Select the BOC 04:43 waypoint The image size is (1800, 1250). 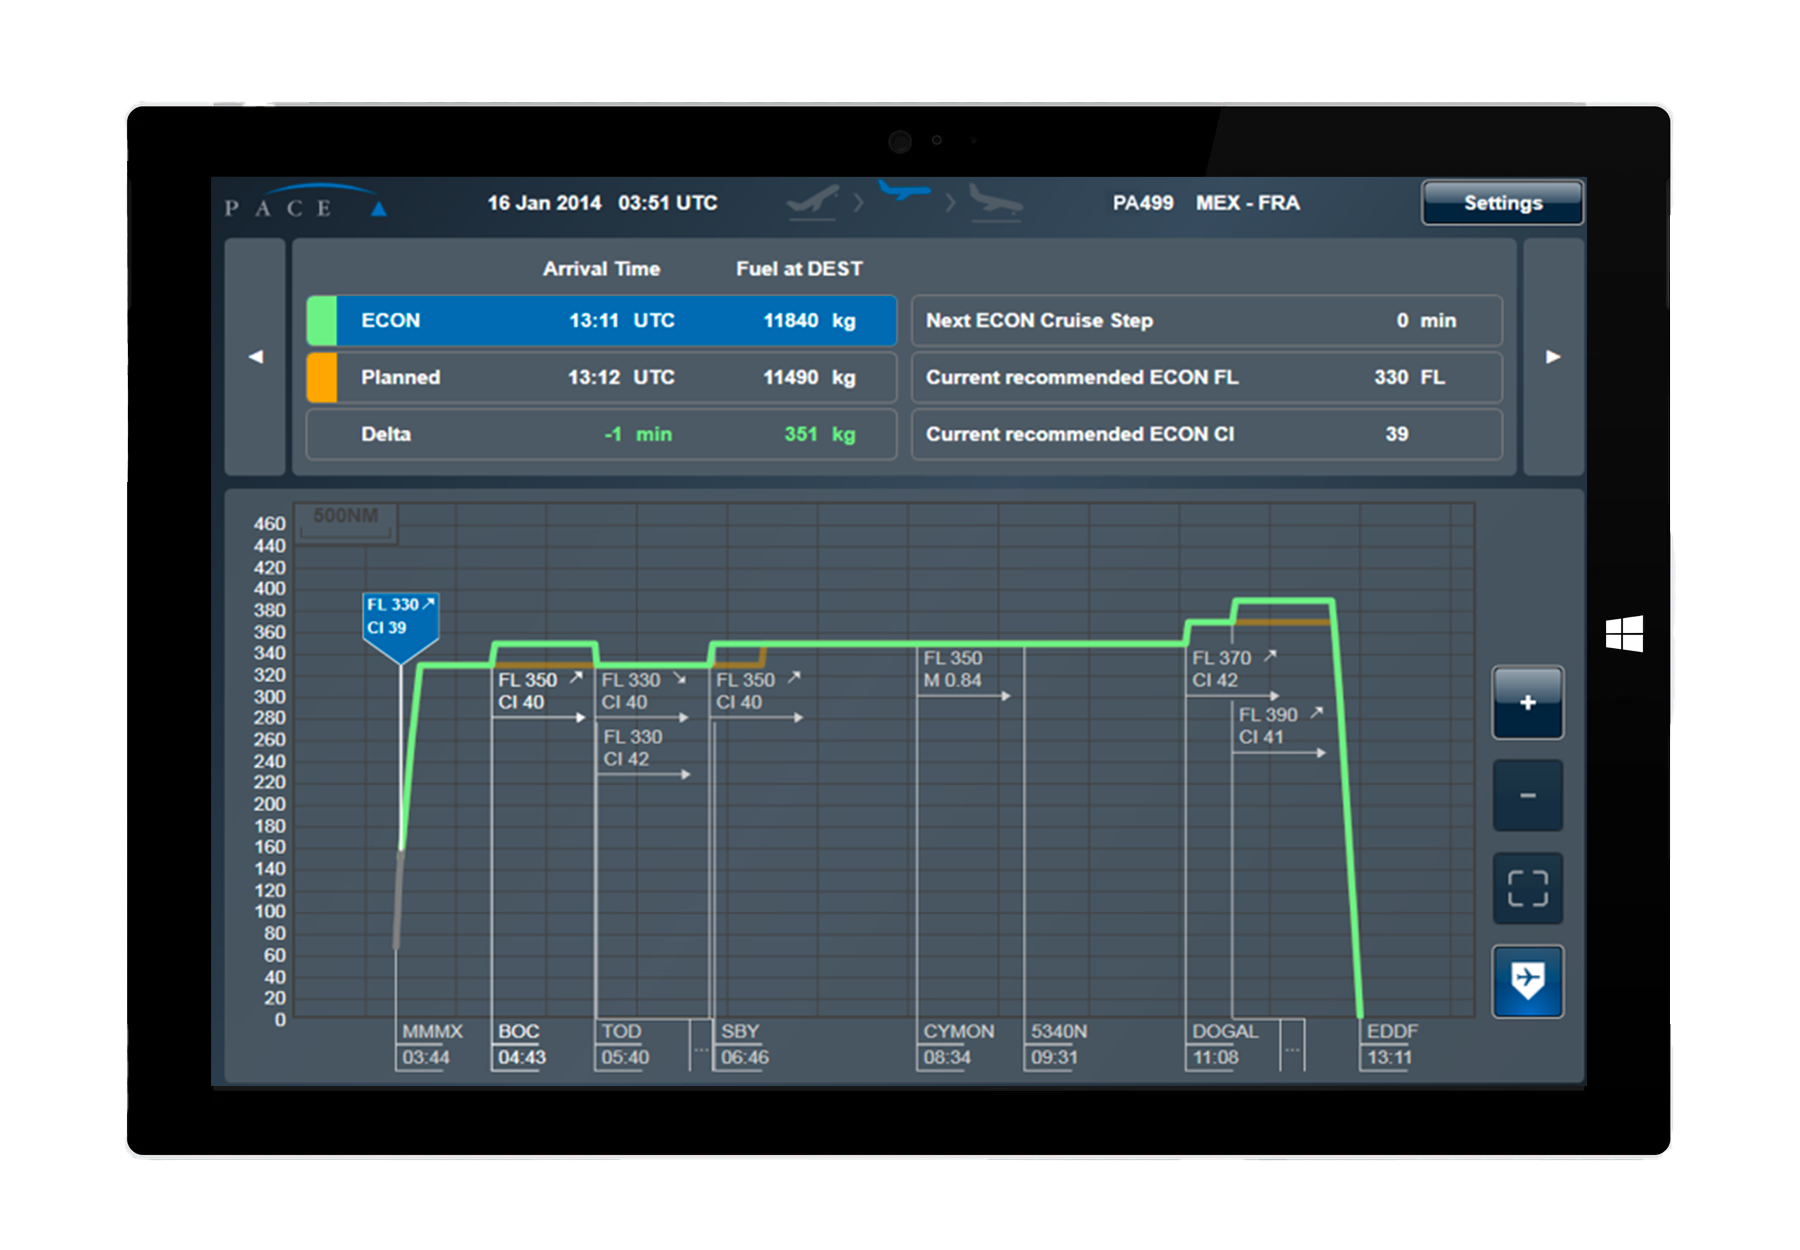(x=520, y=1045)
